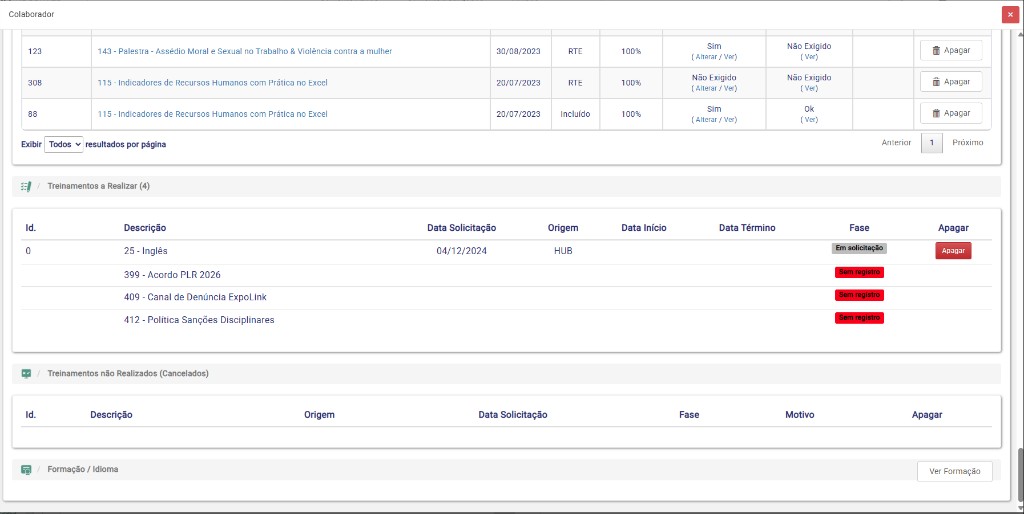1024x514 pixels.
Task: Open Ver Formação button
Action: [954, 471]
